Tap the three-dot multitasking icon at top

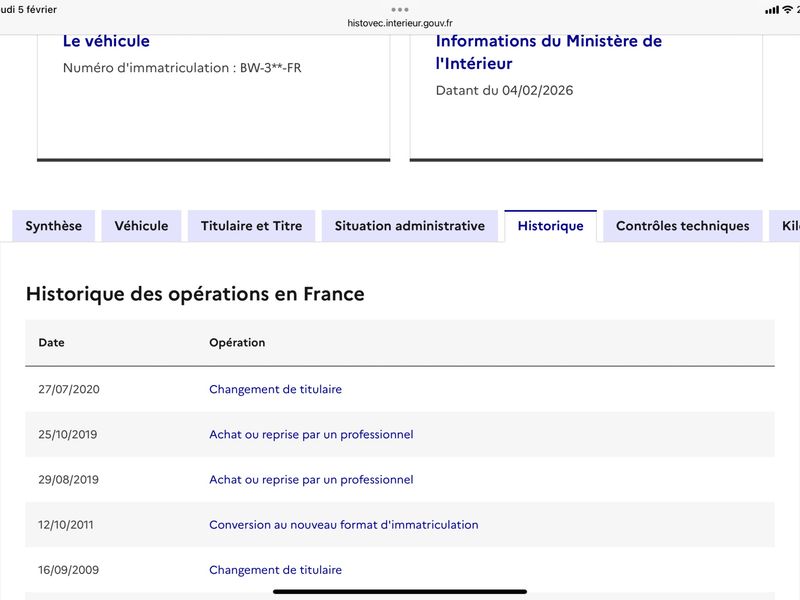(400, 9)
